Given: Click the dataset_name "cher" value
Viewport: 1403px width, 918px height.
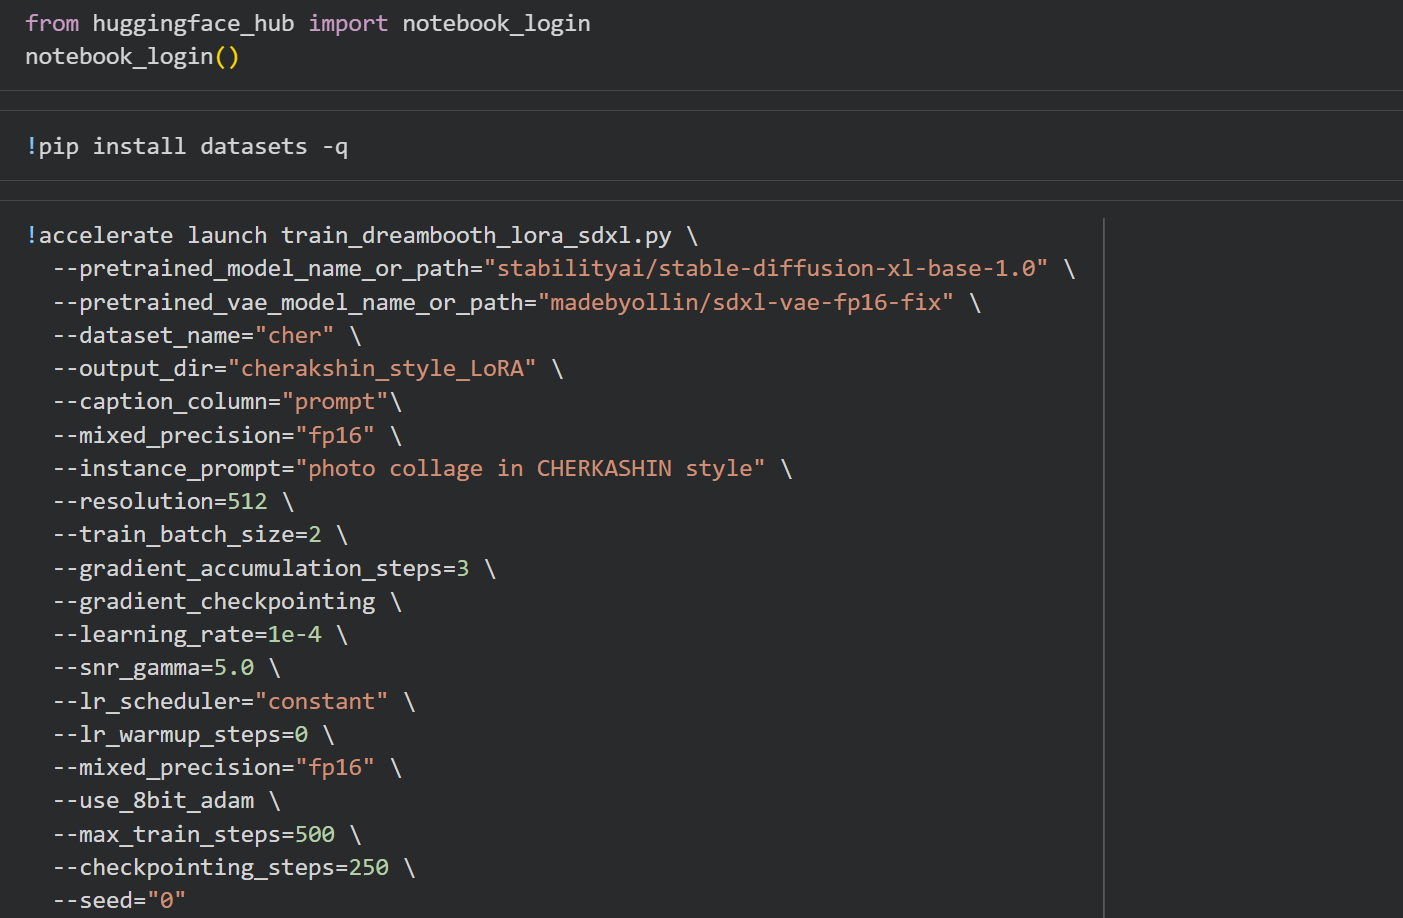Looking at the screenshot, I should (x=294, y=336).
